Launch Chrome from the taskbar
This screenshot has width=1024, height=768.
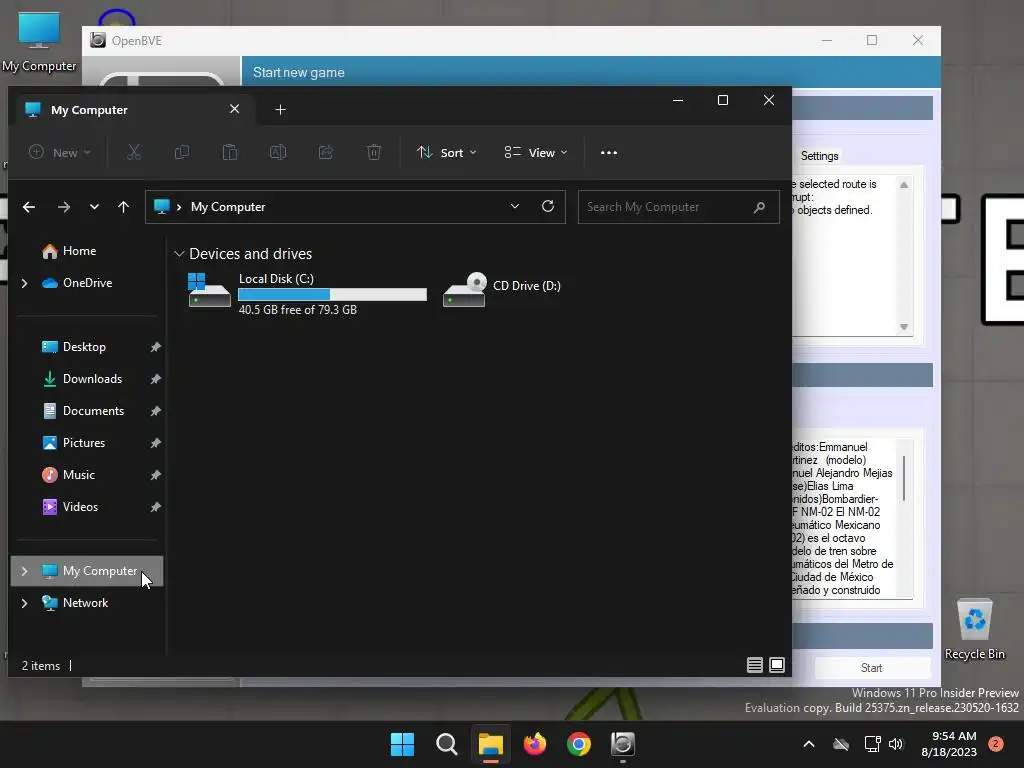579,744
